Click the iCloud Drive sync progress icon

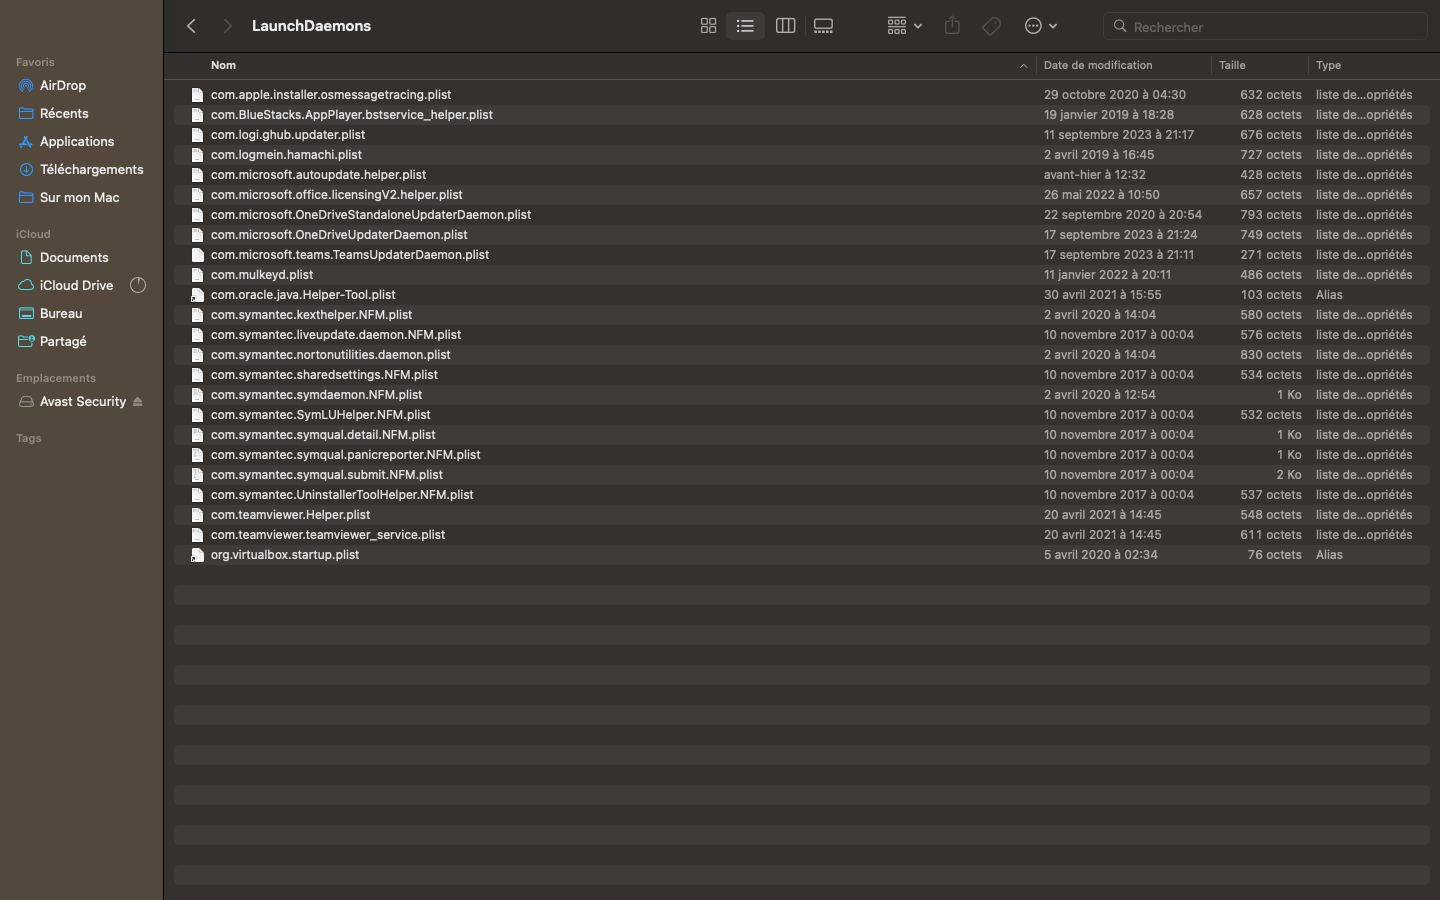point(138,286)
